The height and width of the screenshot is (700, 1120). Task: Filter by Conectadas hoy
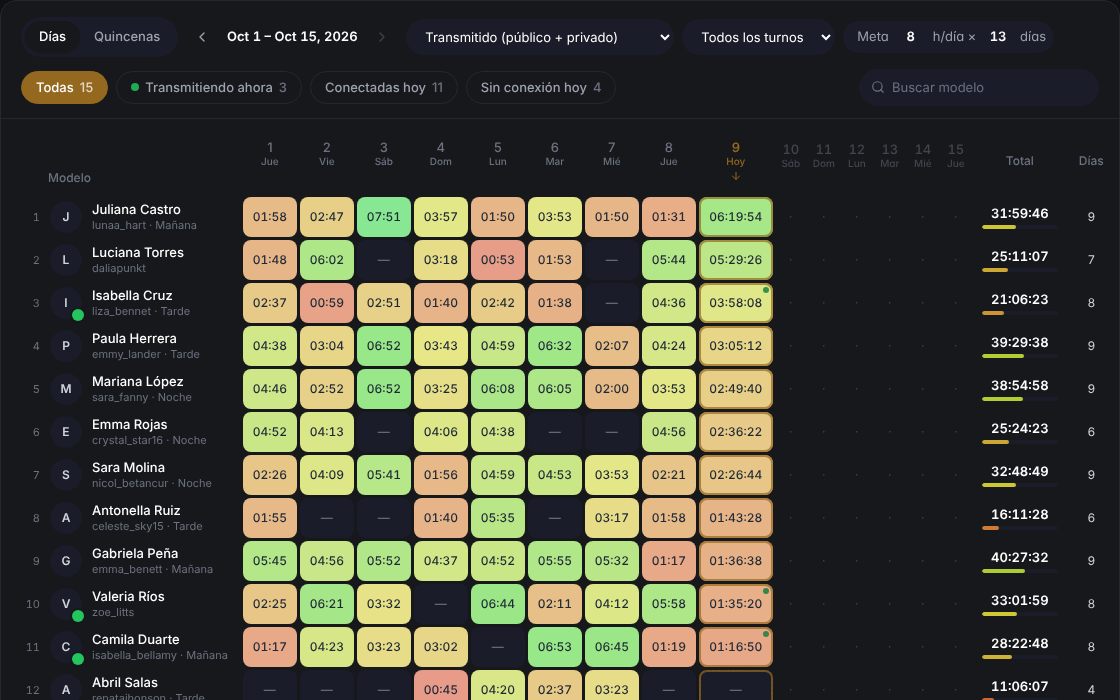click(x=384, y=88)
